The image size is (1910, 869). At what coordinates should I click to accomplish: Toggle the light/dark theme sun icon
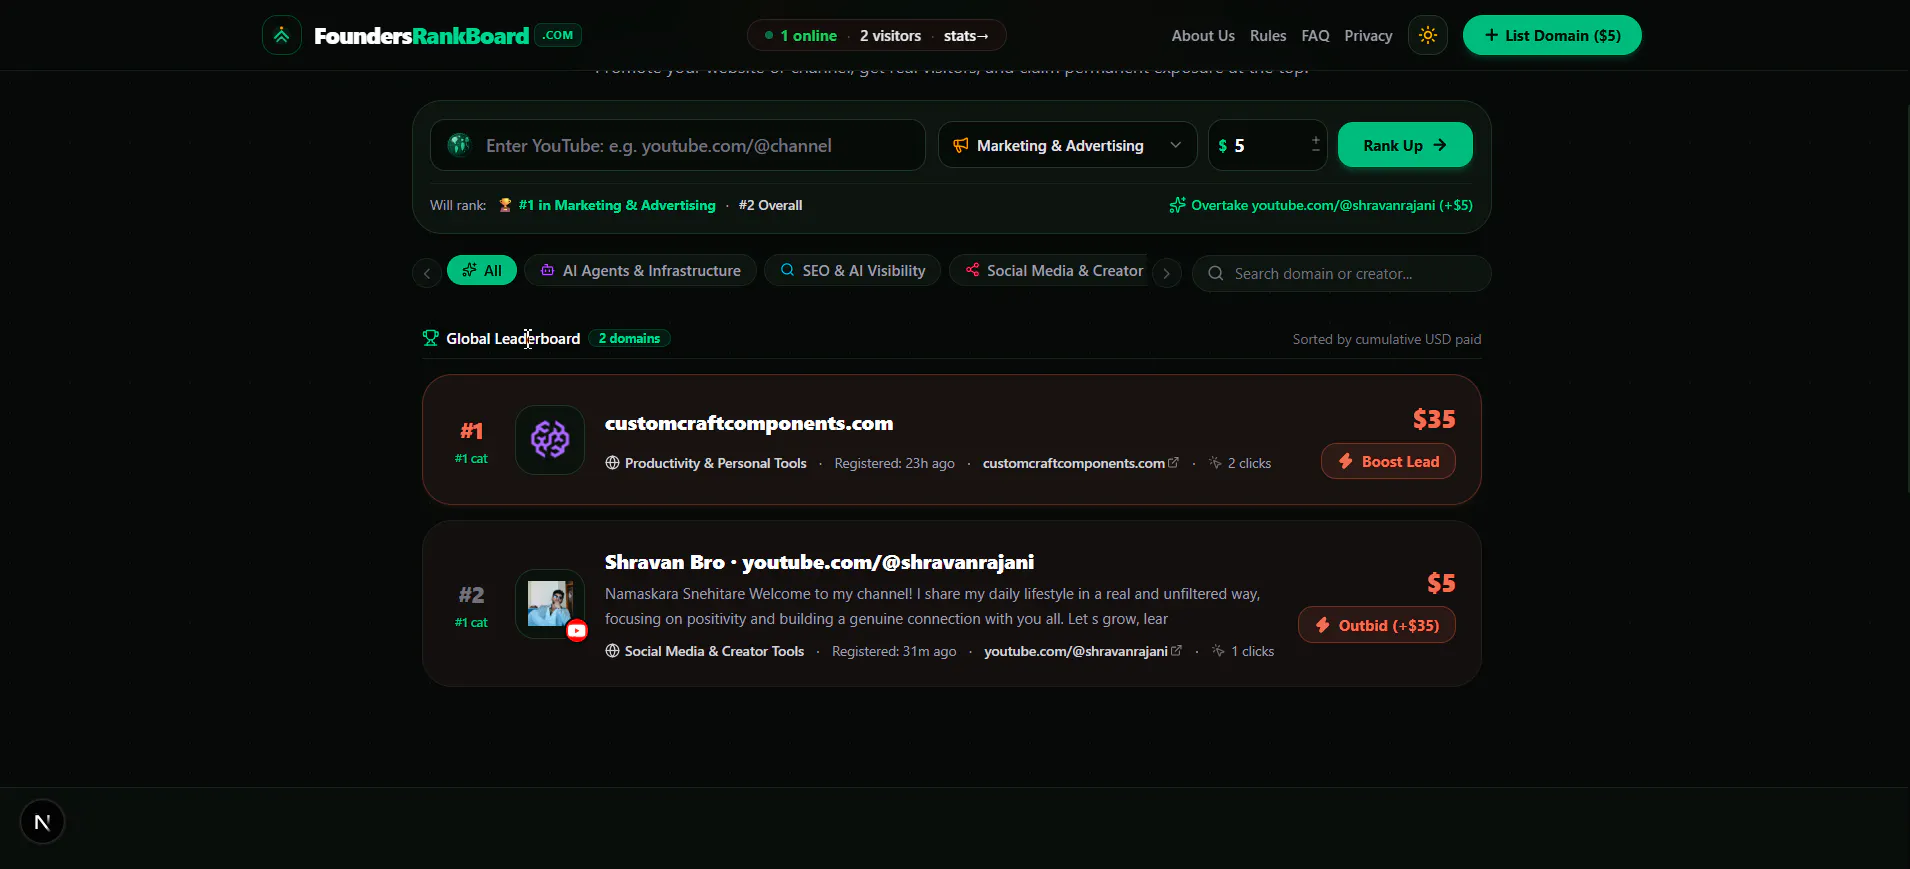[x=1427, y=35]
